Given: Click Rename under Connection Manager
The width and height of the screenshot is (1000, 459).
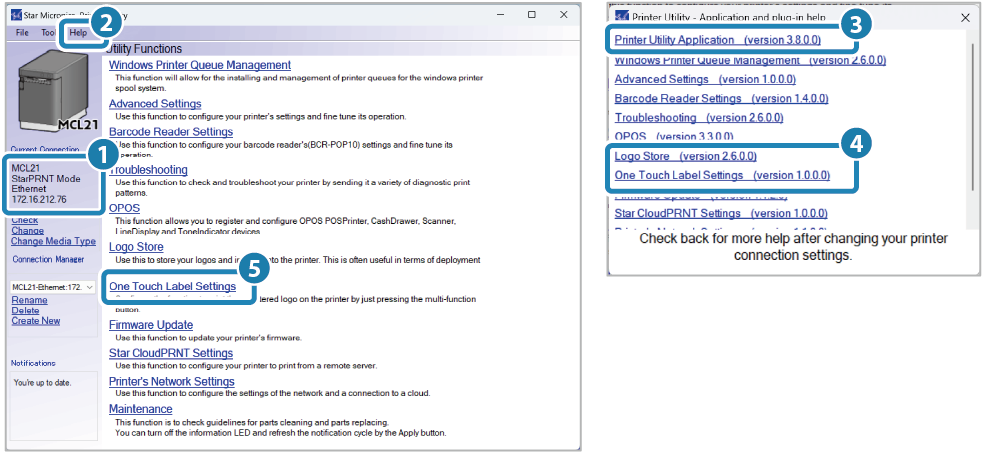Looking at the screenshot, I should tap(29, 300).
